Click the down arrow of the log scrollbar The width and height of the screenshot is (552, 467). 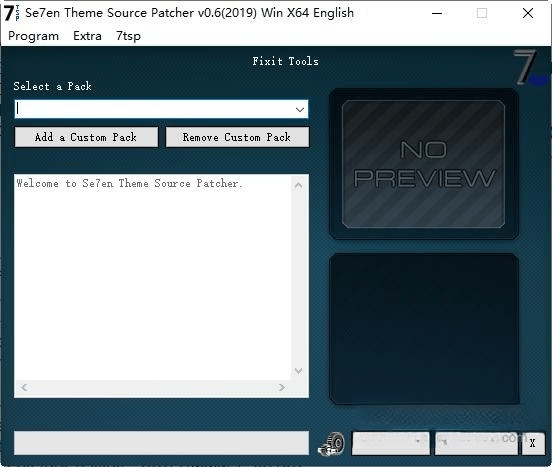(x=299, y=371)
